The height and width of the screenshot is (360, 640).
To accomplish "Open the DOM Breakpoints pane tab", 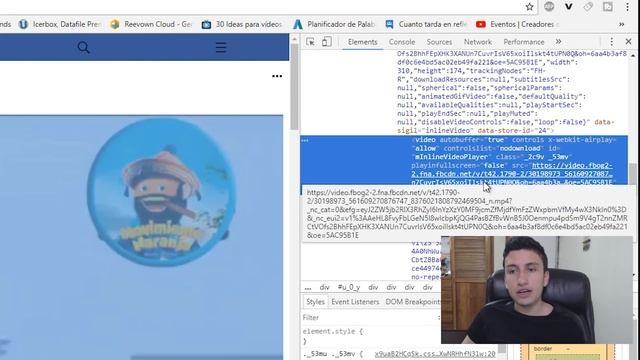I will click(413, 302).
